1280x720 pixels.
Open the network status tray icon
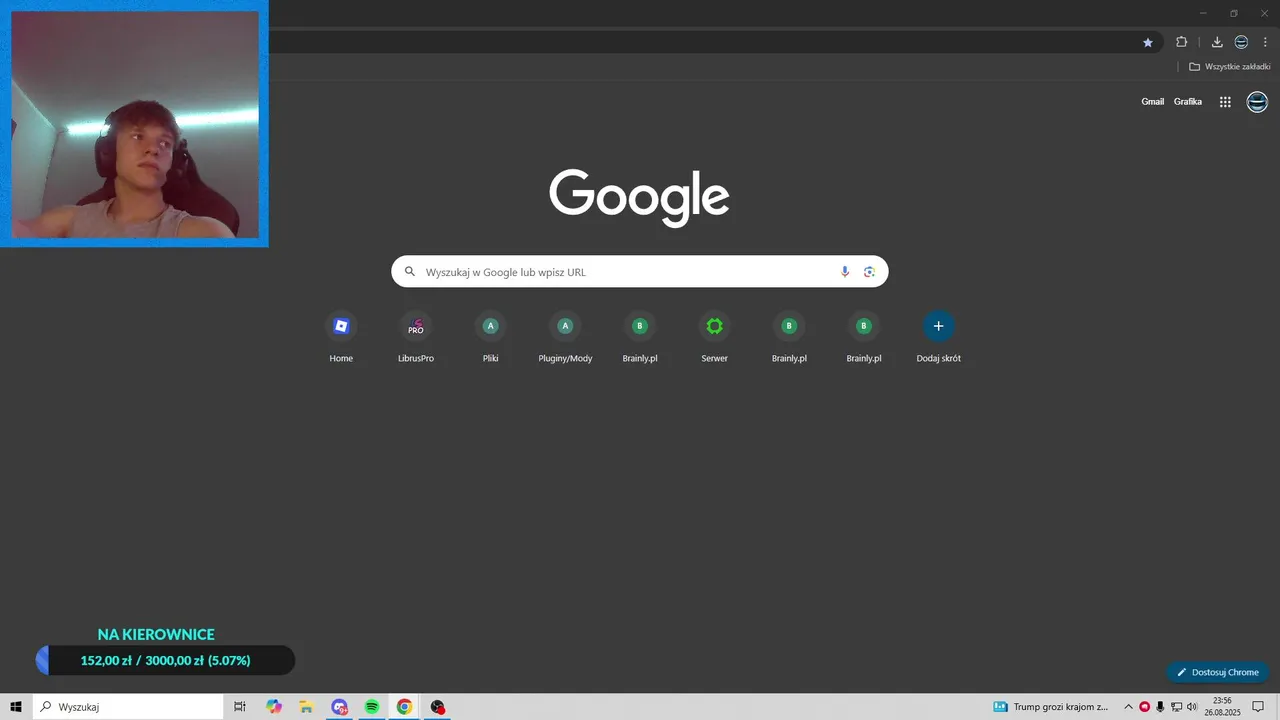1177,707
